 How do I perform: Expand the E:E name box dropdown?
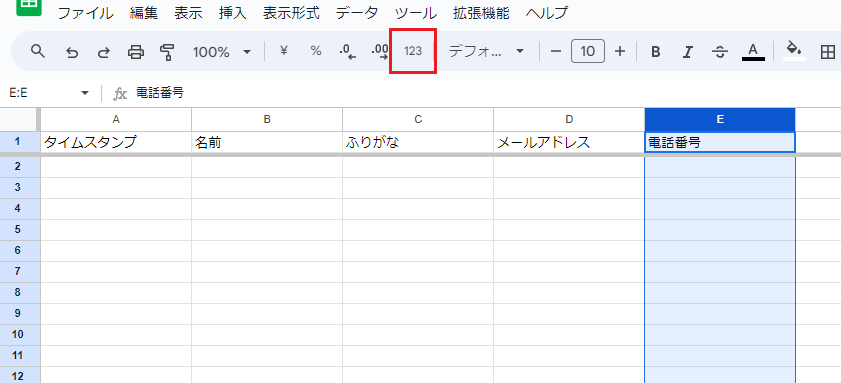coord(85,93)
